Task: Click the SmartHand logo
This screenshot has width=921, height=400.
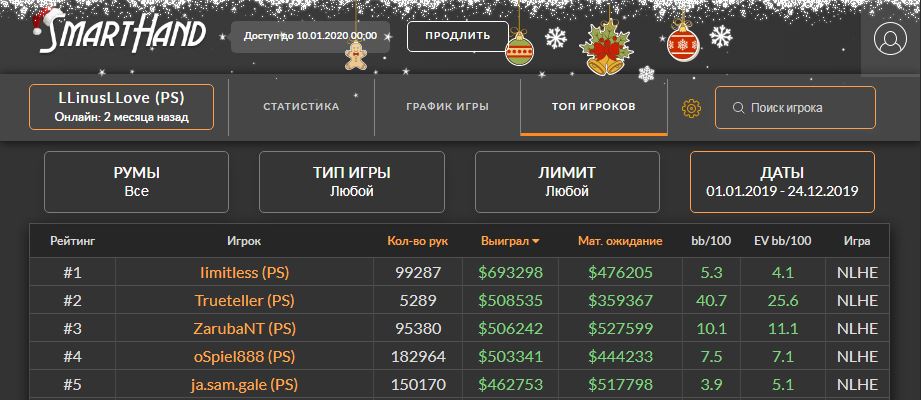Action: tap(118, 34)
